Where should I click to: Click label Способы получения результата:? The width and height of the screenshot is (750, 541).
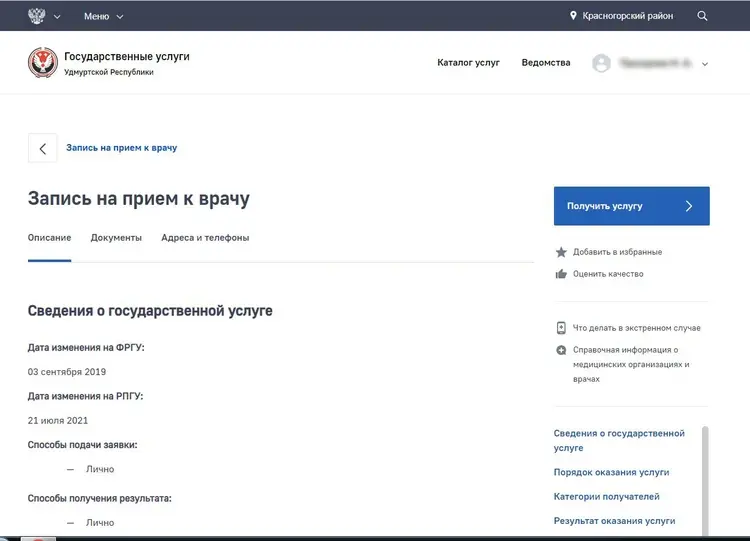99,498
